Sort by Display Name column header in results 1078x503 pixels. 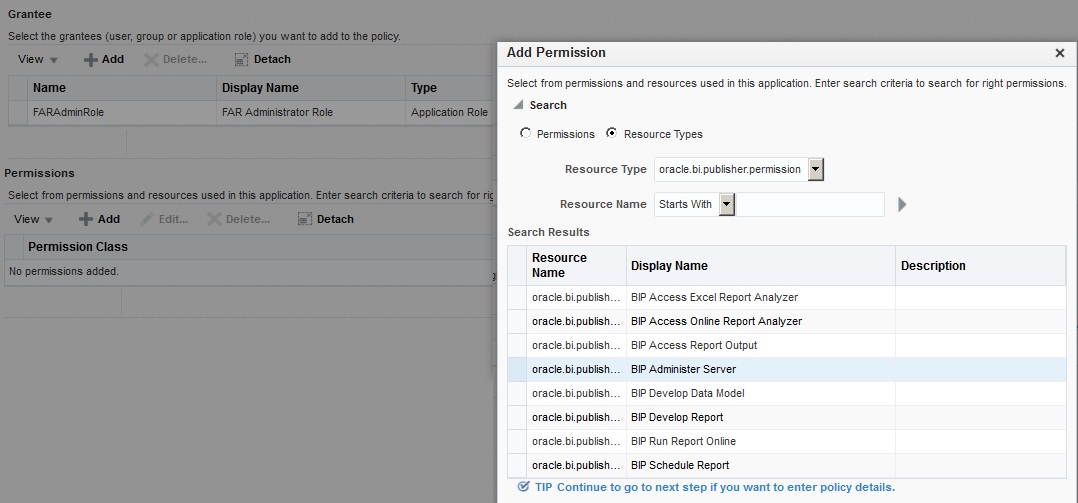[x=669, y=266]
